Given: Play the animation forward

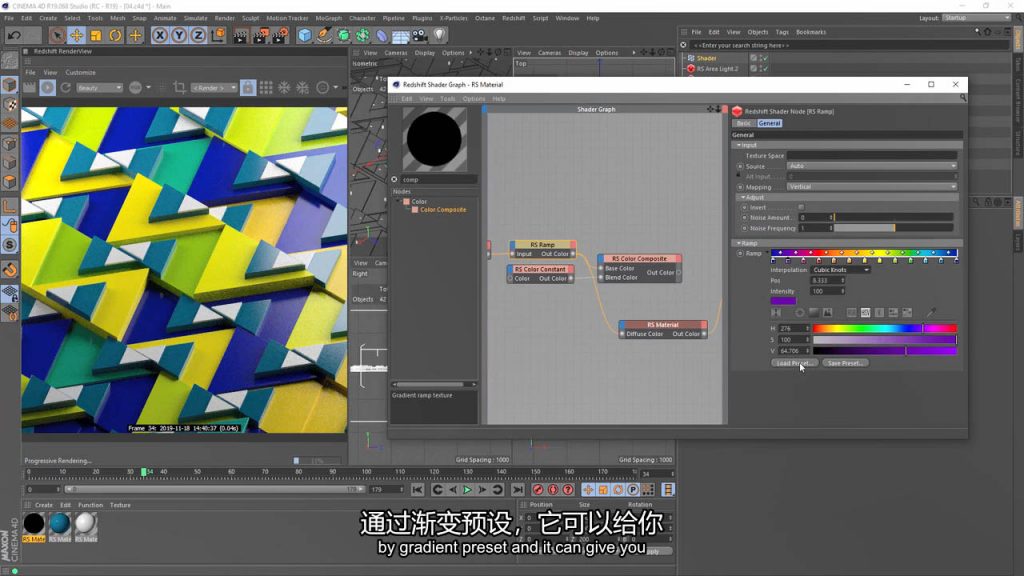Looking at the screenshot, I should [467, 490].
